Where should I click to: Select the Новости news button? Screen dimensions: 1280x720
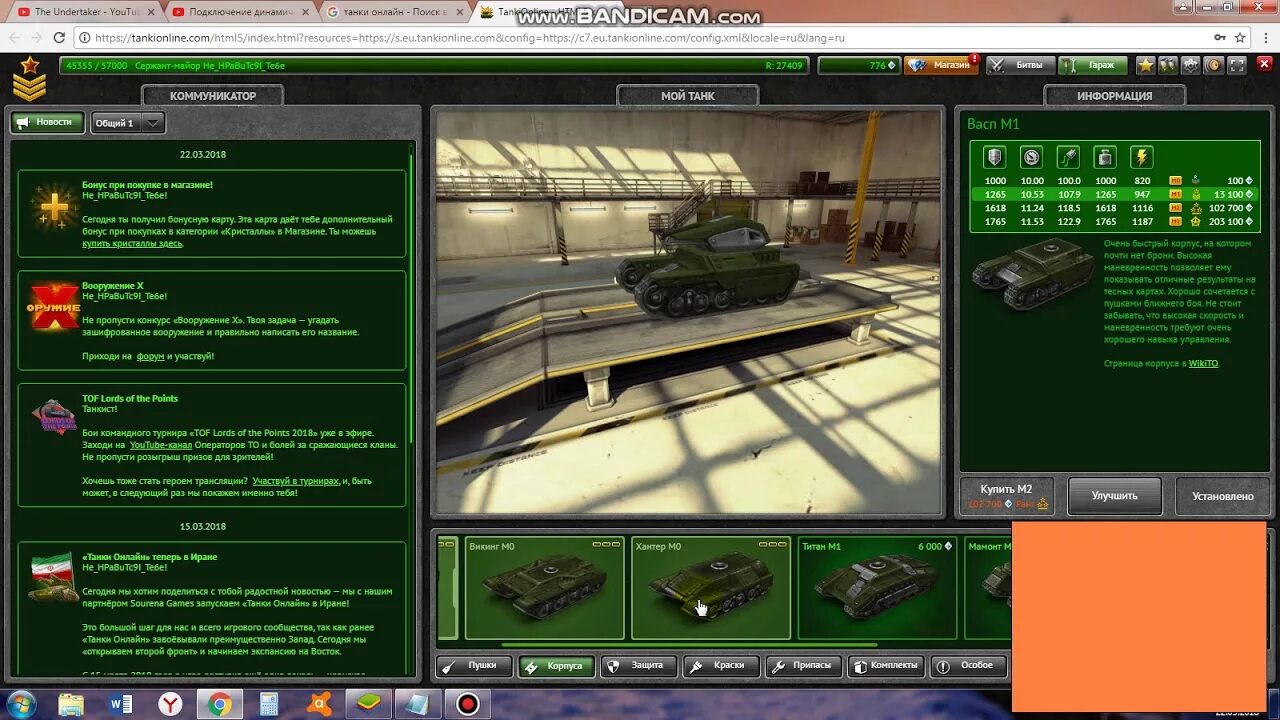pos(48,122)
